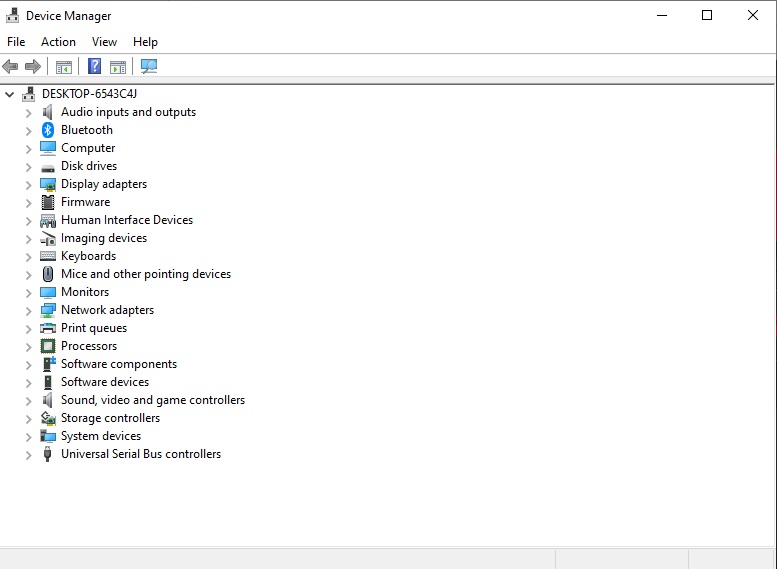
Task: Click the Print queues printer icon
Action: (48, 328)
